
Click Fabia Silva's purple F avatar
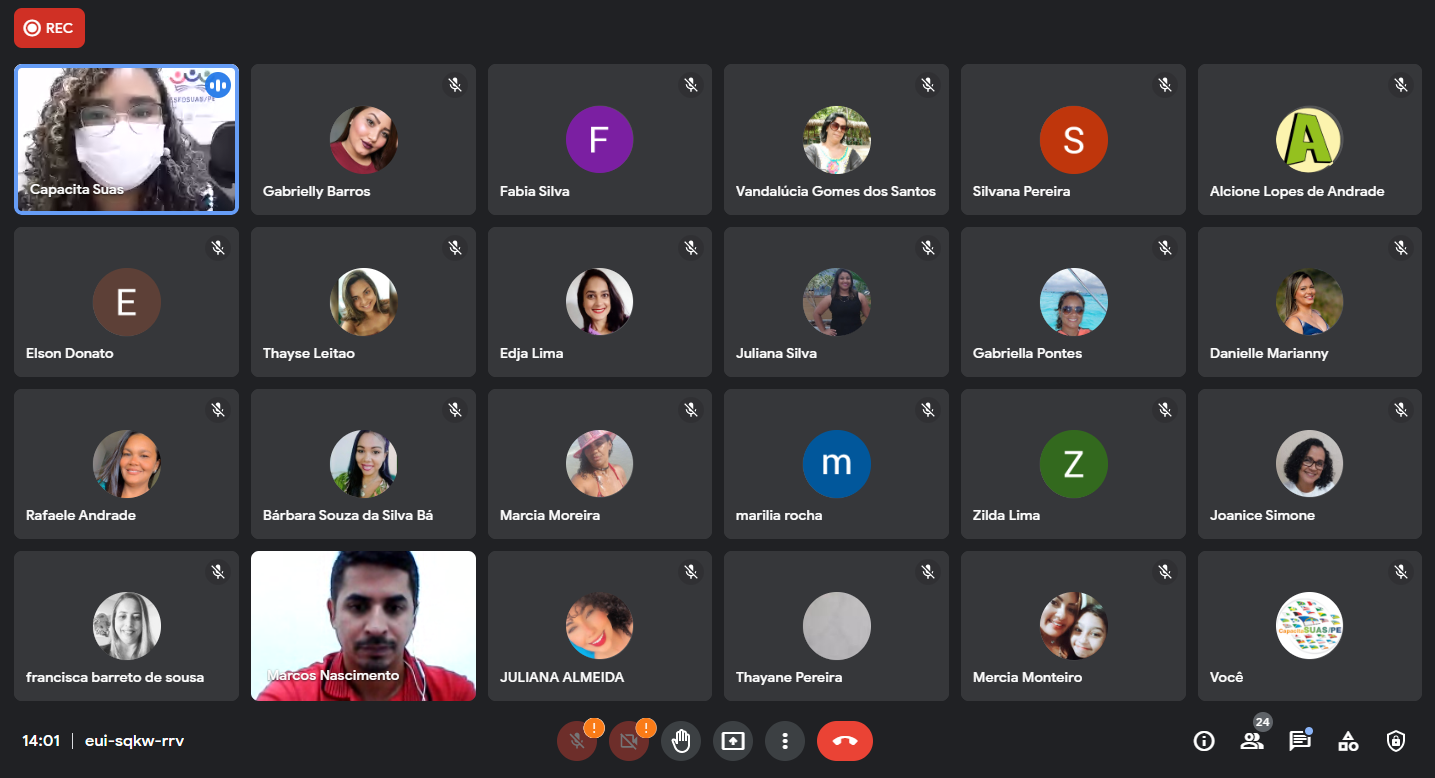[599, 140]
